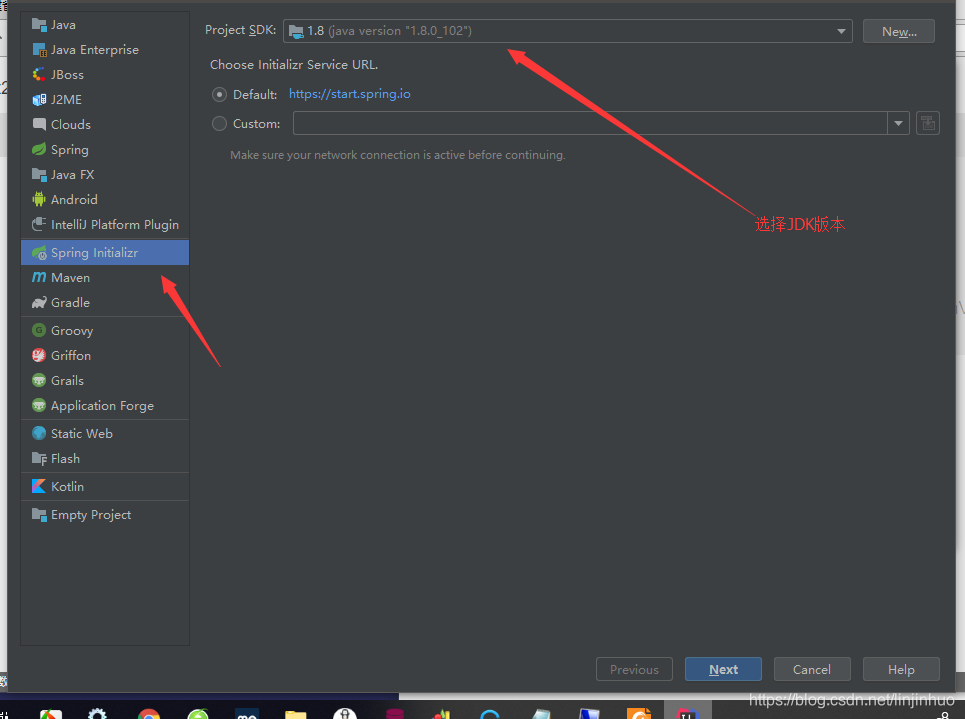
Task: Choose the Maven project type
Action: point(105,278)
